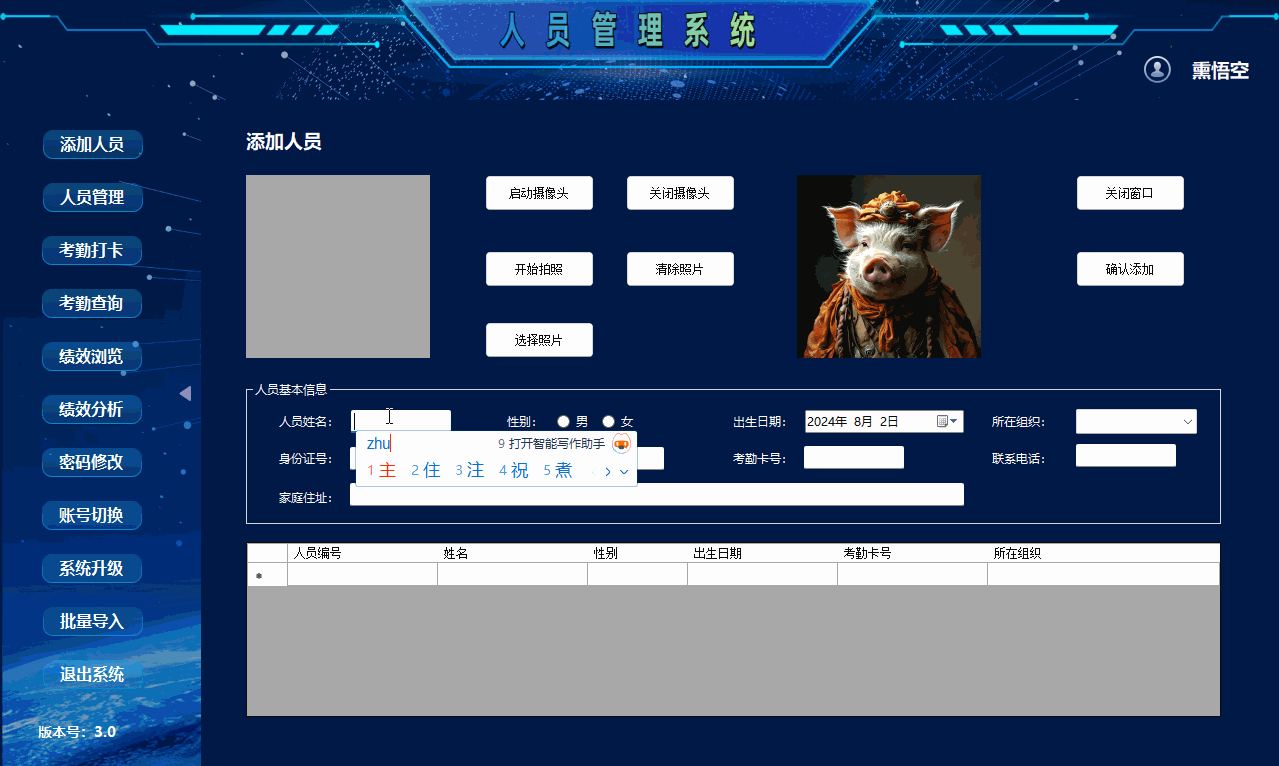Viewport: 1279px width, 766px height.
Task: Select the new-row asterisk marker in table
Action: click(267, 575)
